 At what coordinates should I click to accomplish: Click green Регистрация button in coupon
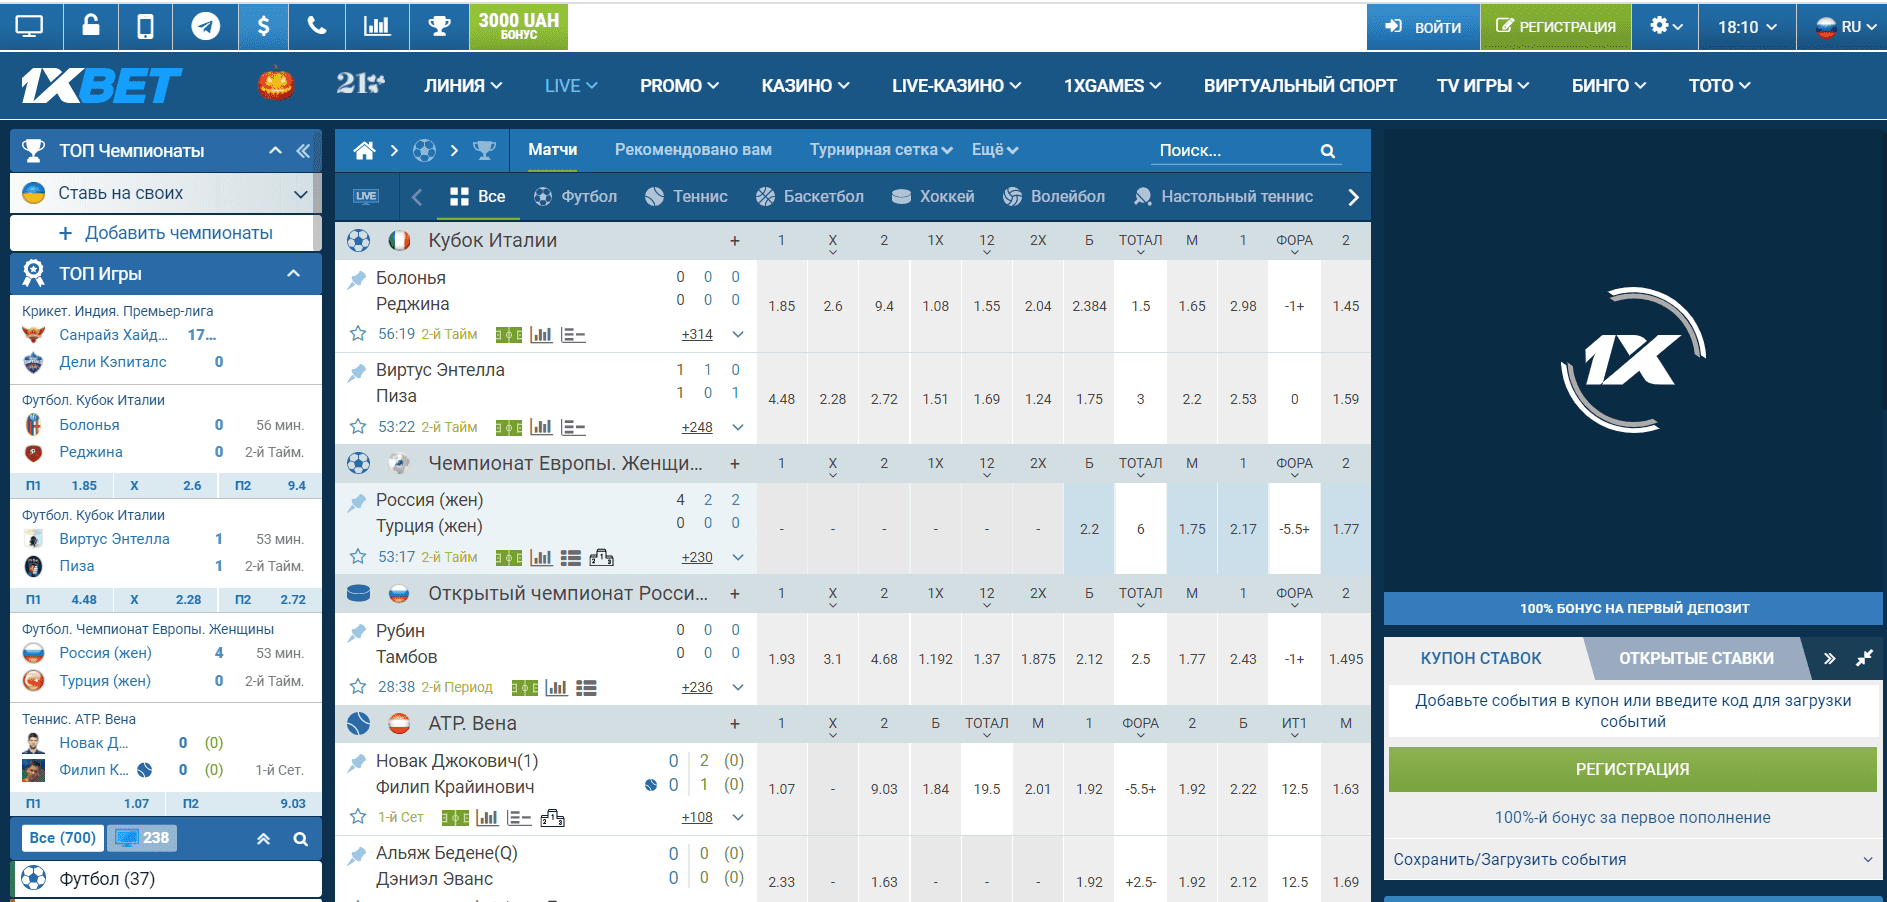[1632, 769]
